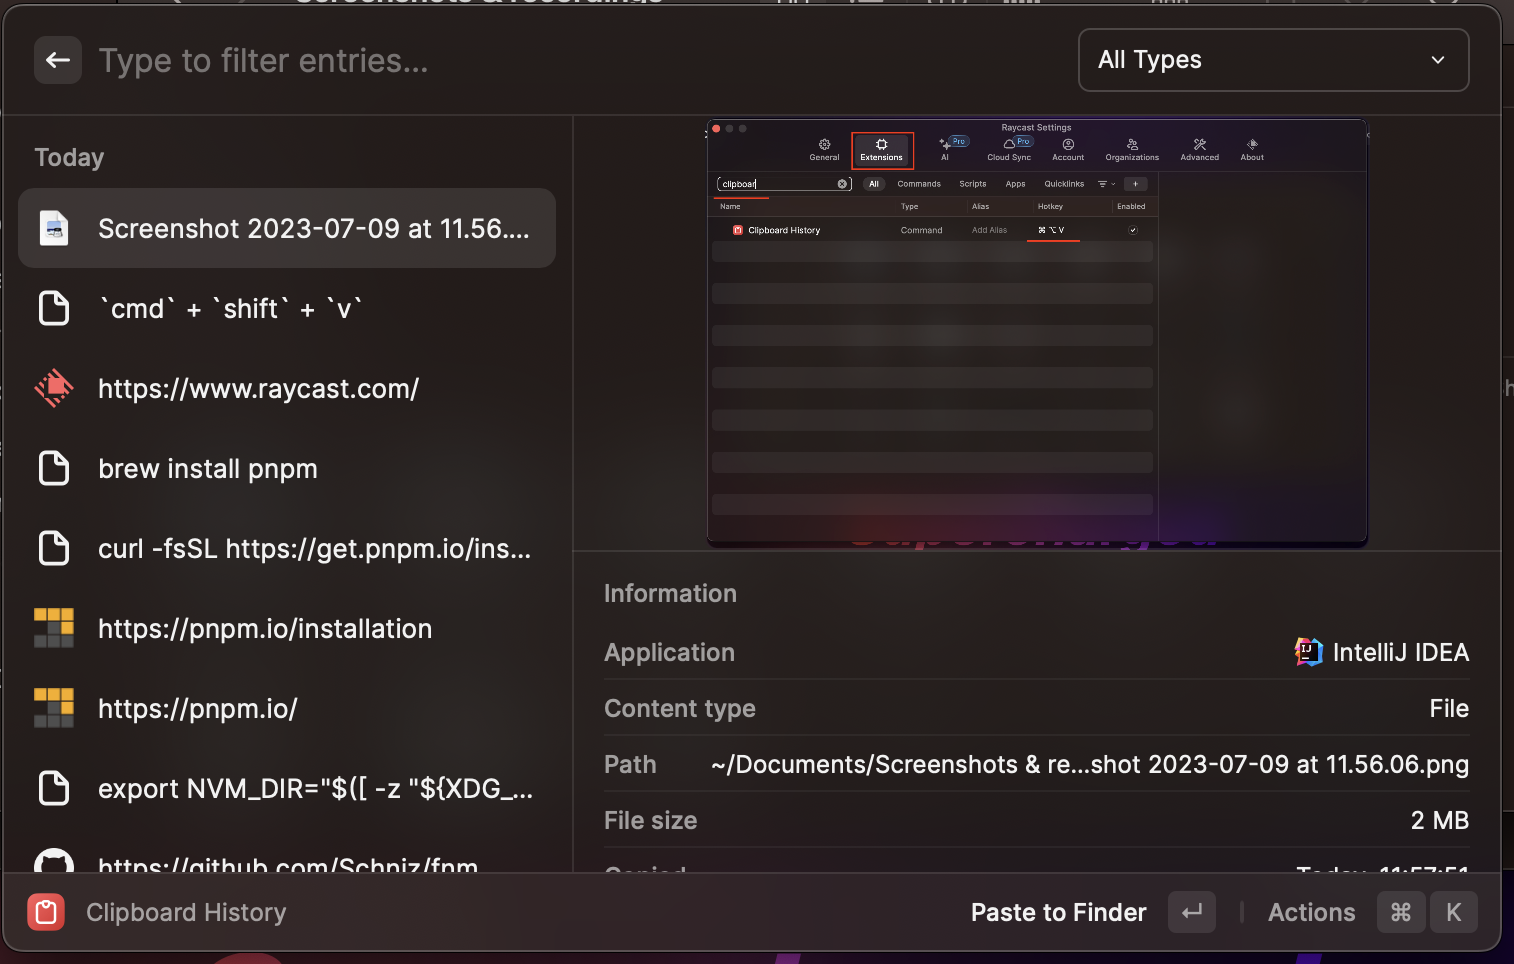Click the IntelliJ IDEA application icon
Viewport: 1514px width, 964px height.
[x=1309, y=652]
